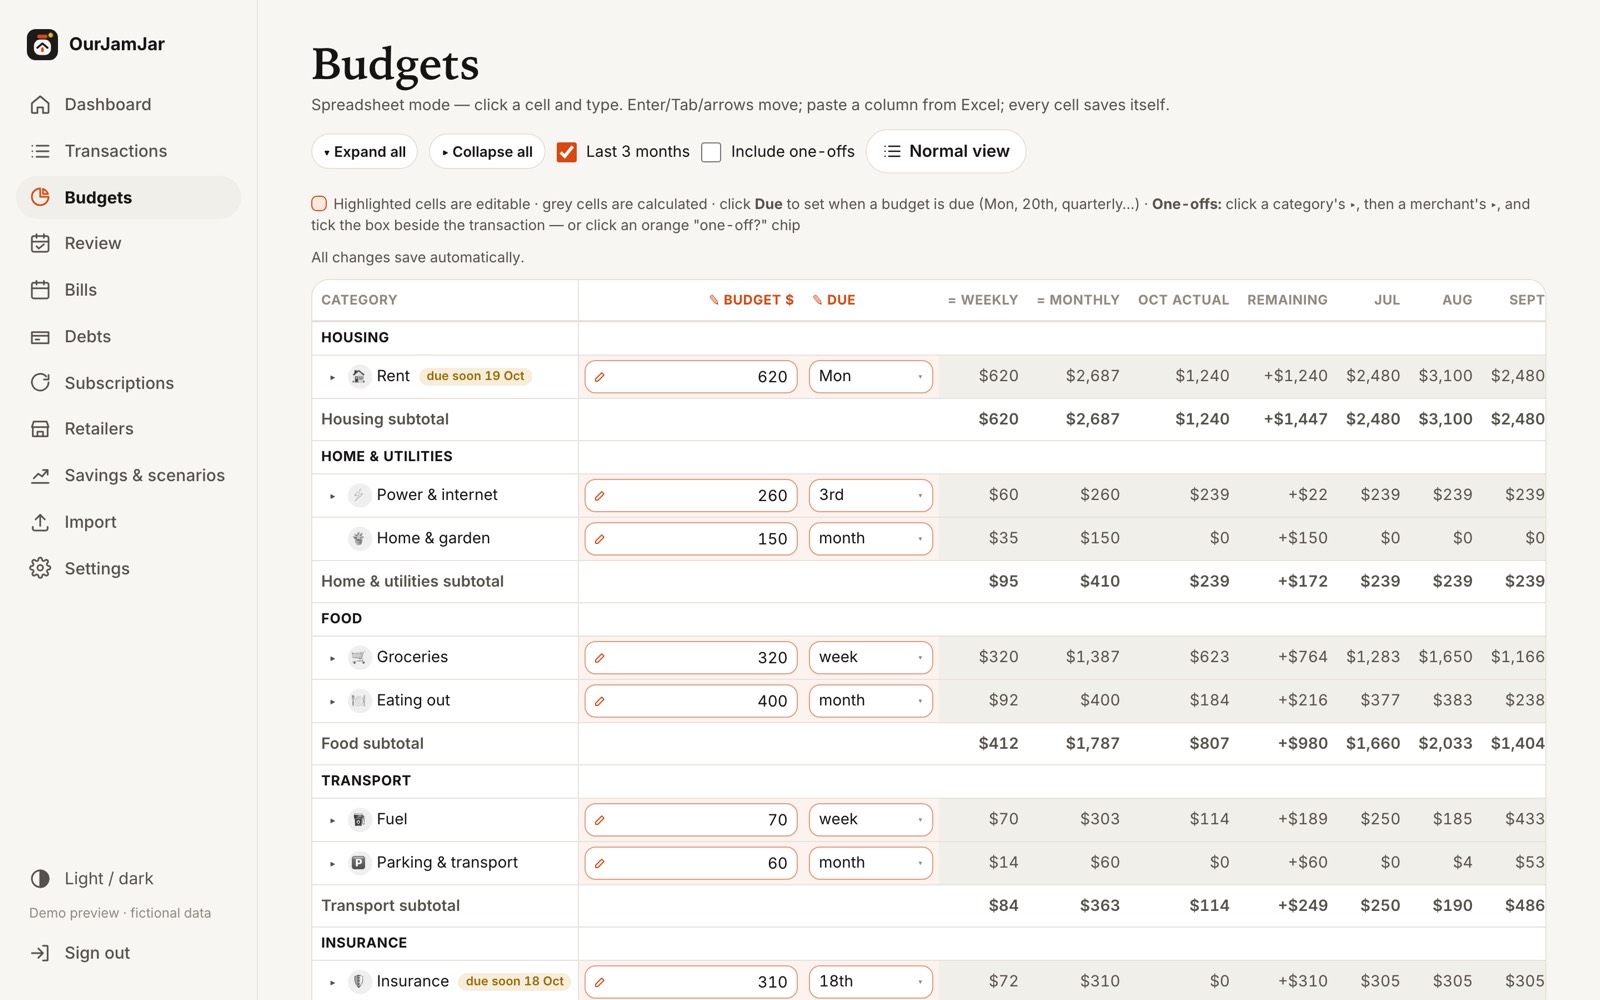Click the Insurance 'due soon 18 Oct' chip
The height and width of the screenshot is (1000, 1600).
click(515, 982)
